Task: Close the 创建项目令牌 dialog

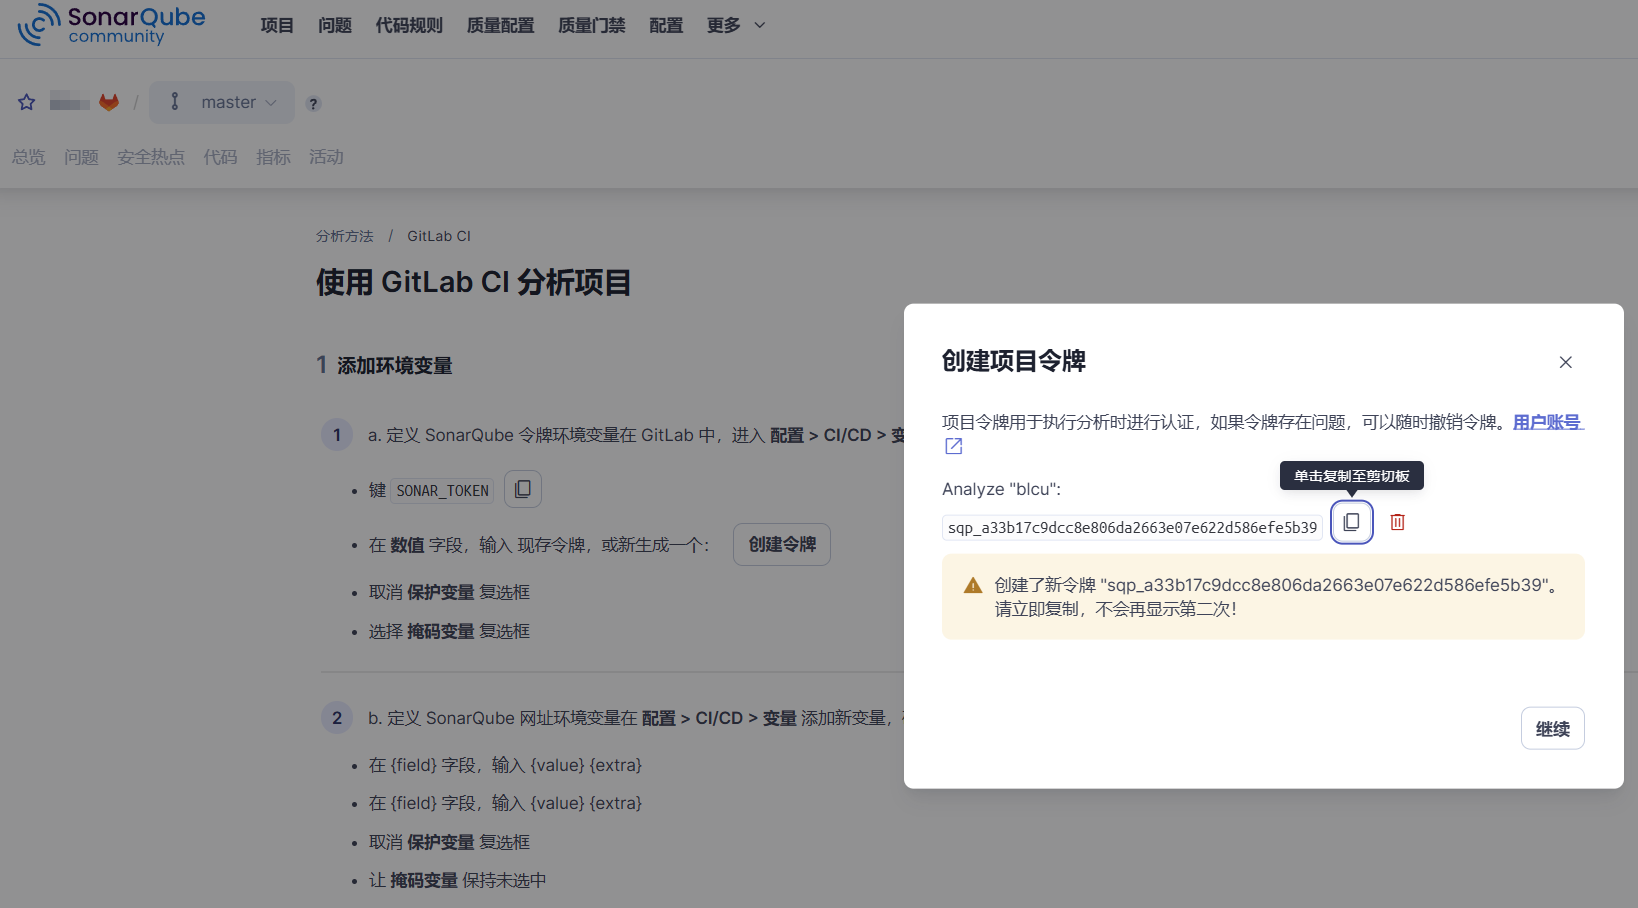Action: click(x=1566, y=362)
